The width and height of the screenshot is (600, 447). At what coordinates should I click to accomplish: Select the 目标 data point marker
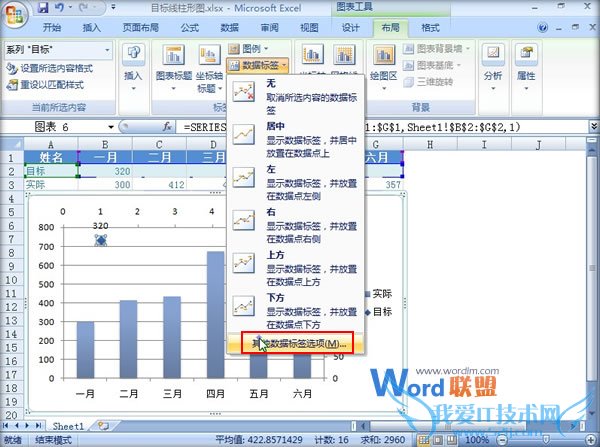click(x=101, y=240)
